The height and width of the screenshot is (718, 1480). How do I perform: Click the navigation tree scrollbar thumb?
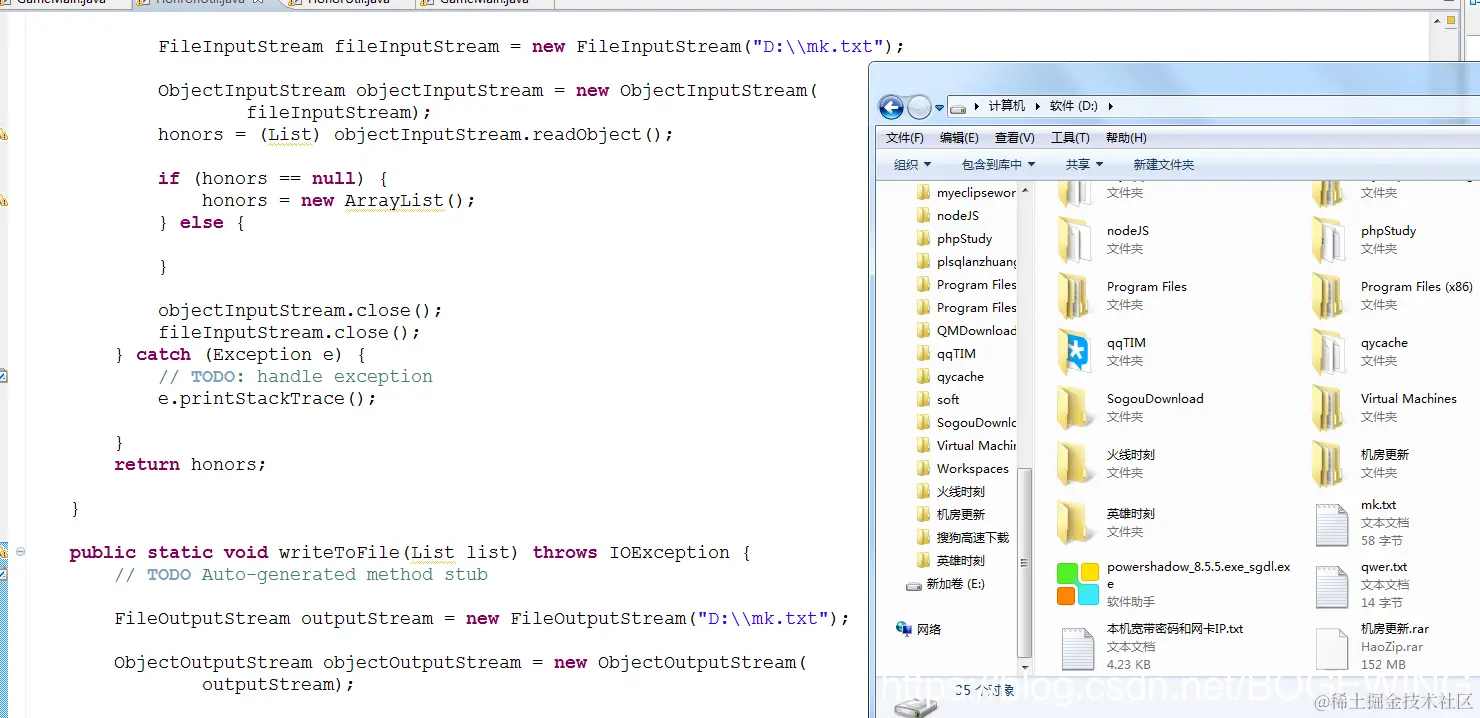[x=1024, y=562]
